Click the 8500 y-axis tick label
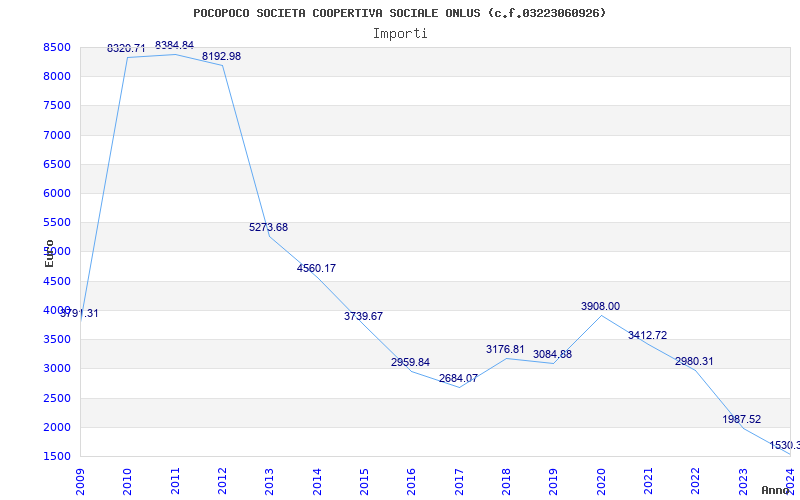The width and height of the screenshot is (800, 500). 57,47
